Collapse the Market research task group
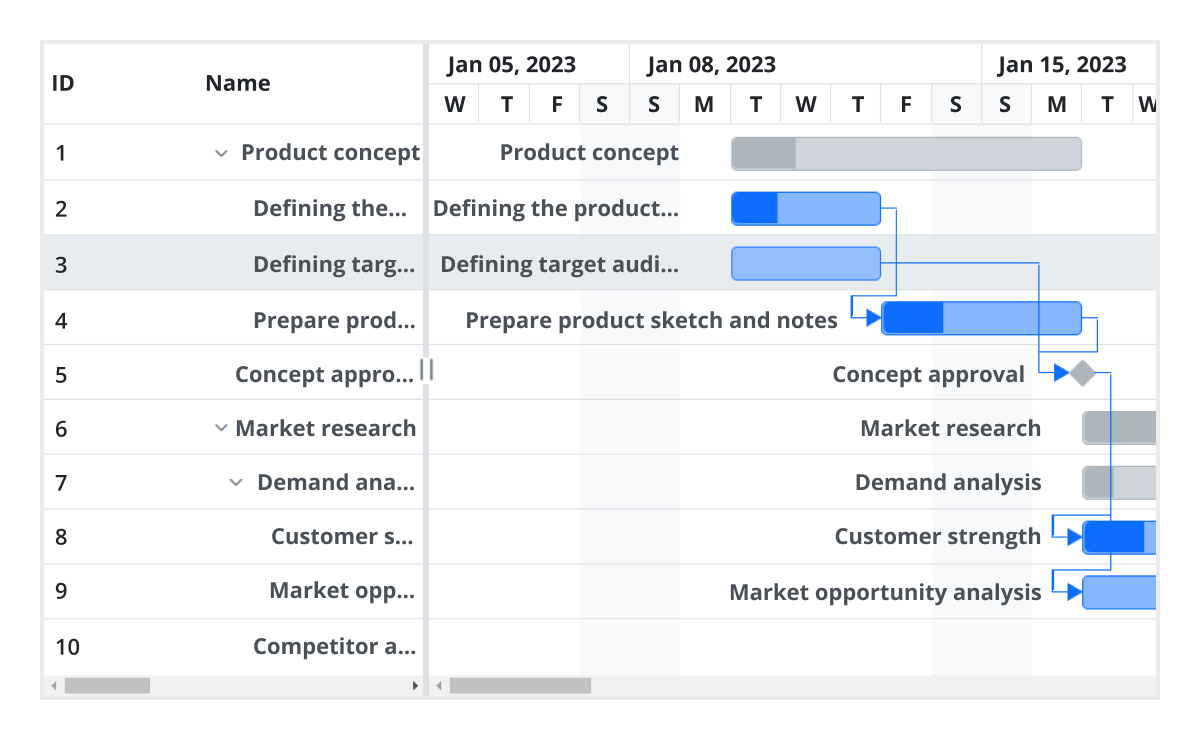This screenshot has height=740, width=1200. [220, 427]
